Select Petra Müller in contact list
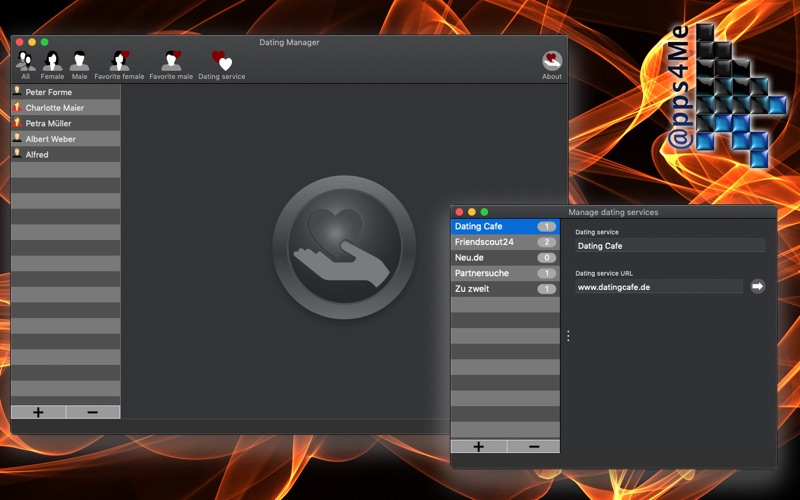 coord(65,123)
